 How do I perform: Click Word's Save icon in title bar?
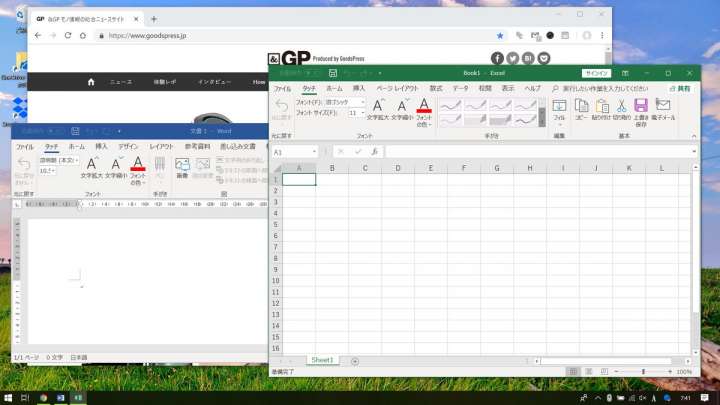(75, 131)
